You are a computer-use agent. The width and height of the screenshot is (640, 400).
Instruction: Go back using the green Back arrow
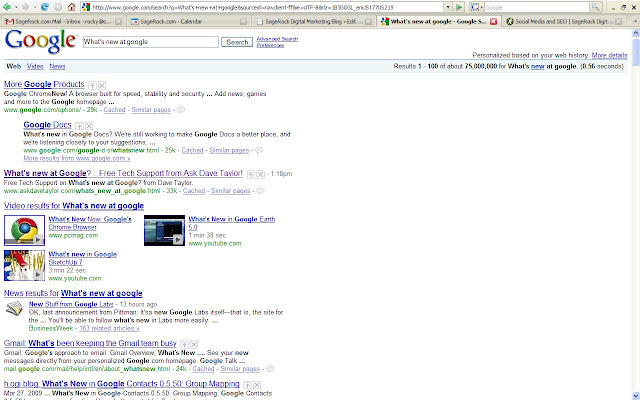coord(7,7)
